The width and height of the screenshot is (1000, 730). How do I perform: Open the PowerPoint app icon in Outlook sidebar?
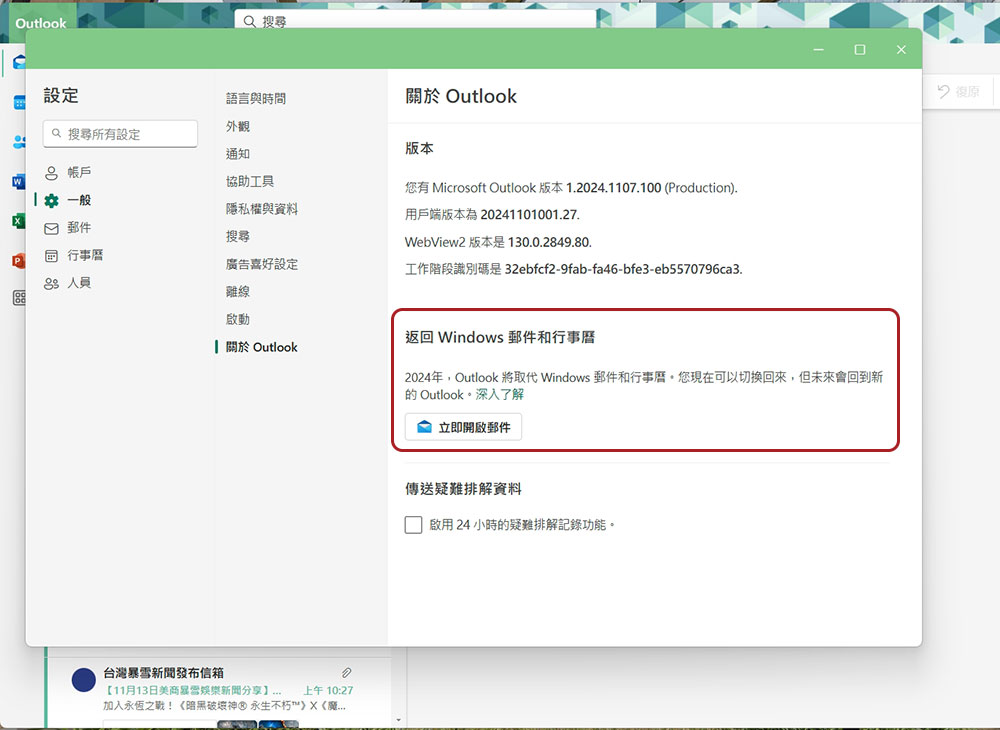point(18,261)
